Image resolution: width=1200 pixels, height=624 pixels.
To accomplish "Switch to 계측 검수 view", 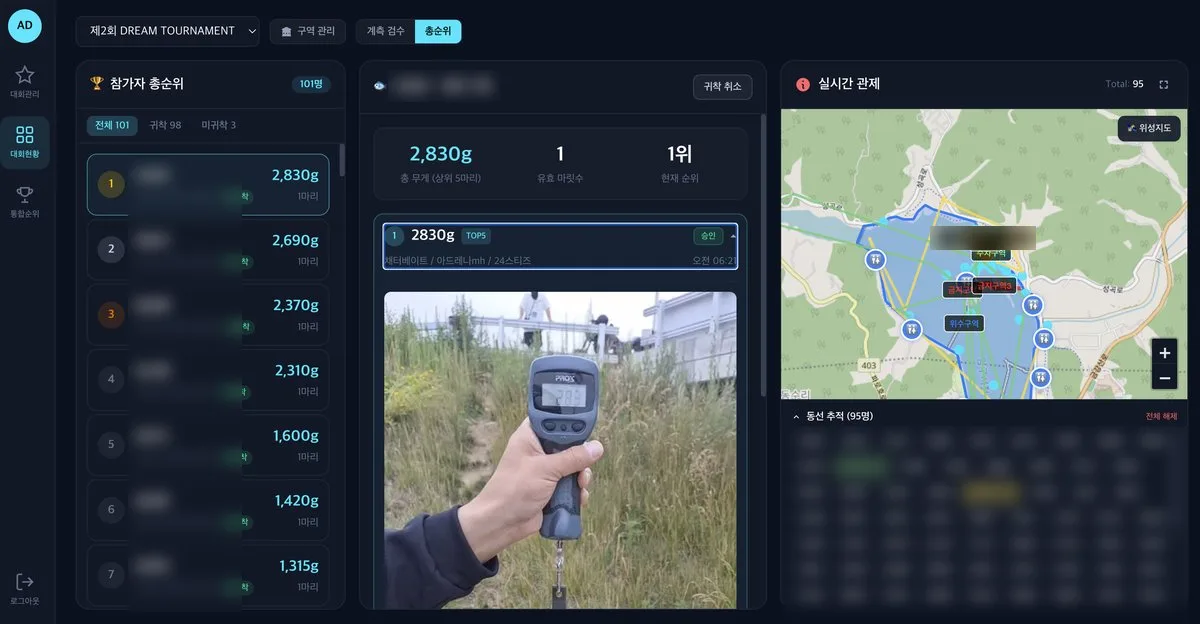I will coord(386,31).
